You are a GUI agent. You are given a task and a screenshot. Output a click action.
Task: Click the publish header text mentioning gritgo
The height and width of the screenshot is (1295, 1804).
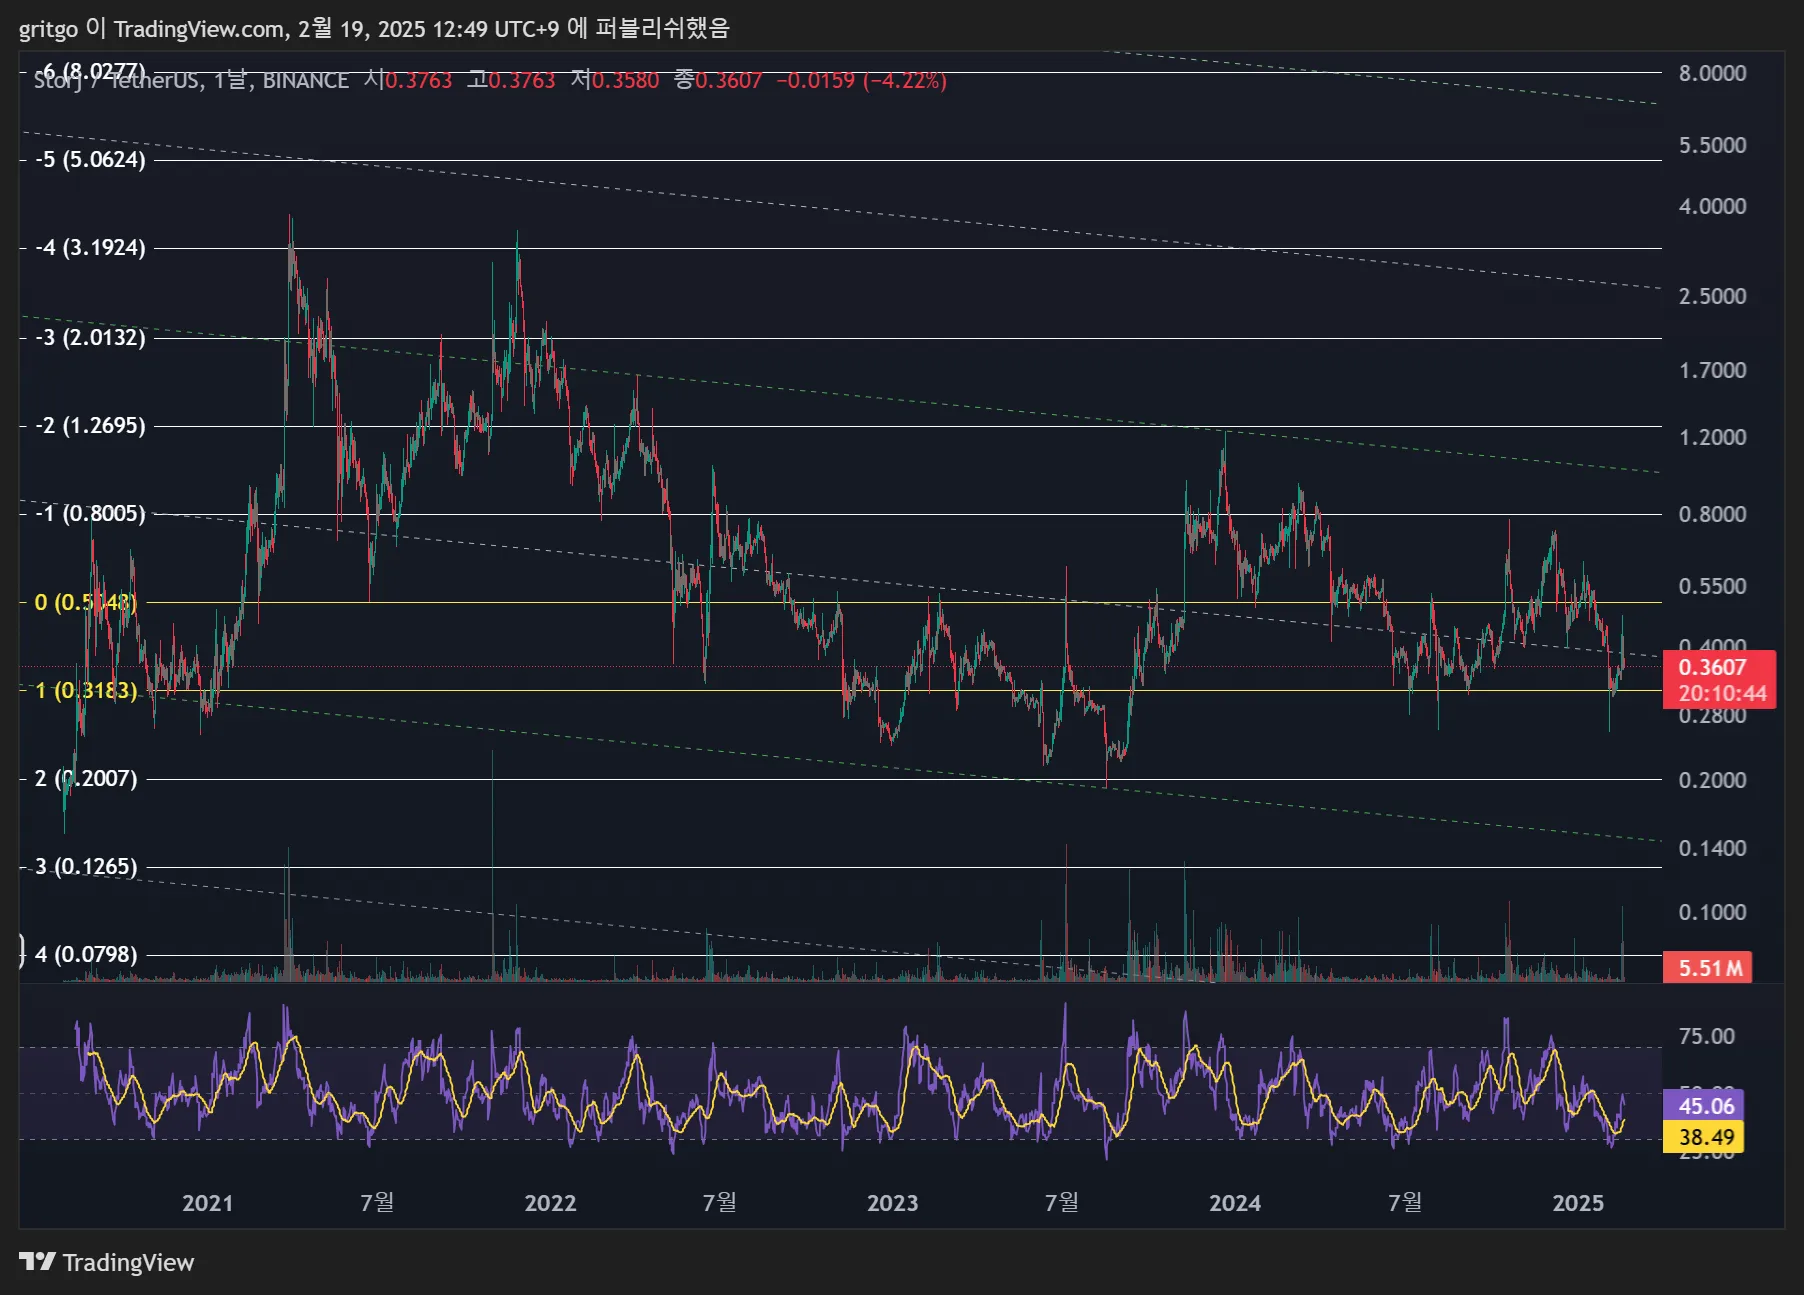pyautogui.click(x=374, y=28)
